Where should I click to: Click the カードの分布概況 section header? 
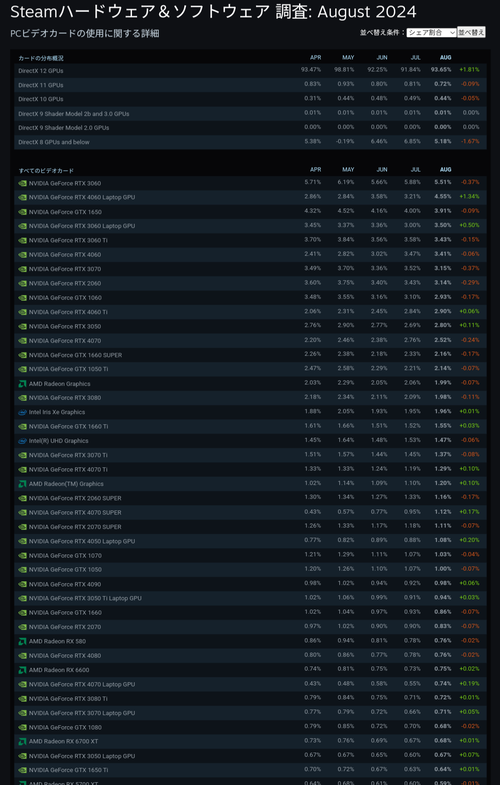[x=41, y=58]
